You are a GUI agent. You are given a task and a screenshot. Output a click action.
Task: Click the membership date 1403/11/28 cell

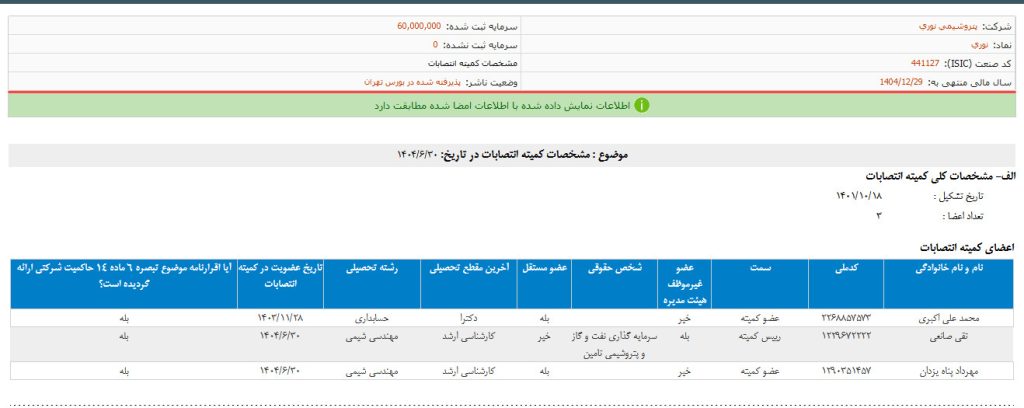pos(279,319)
